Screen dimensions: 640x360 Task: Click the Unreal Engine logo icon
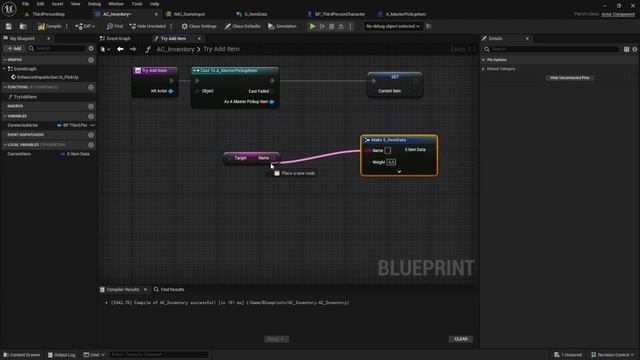[x=9, y=9]
